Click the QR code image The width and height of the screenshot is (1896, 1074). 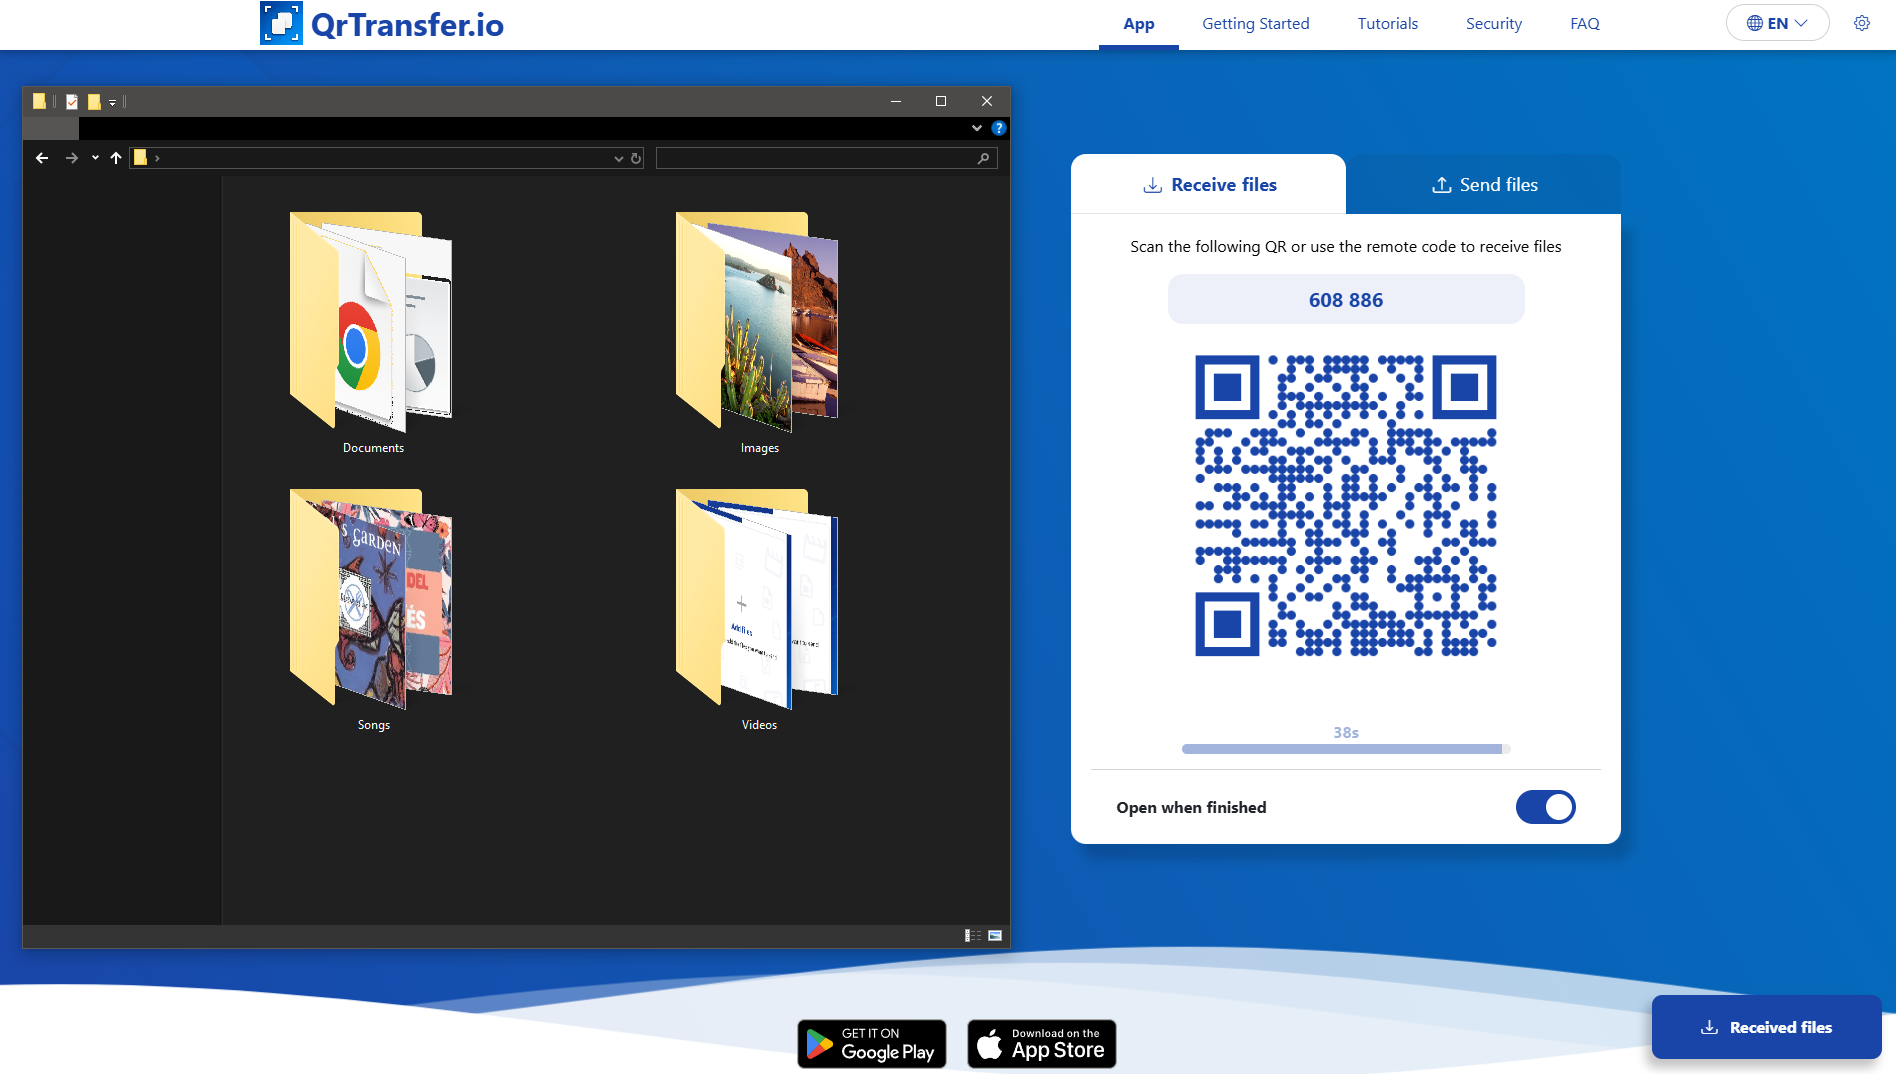(x=1346, y=505)
